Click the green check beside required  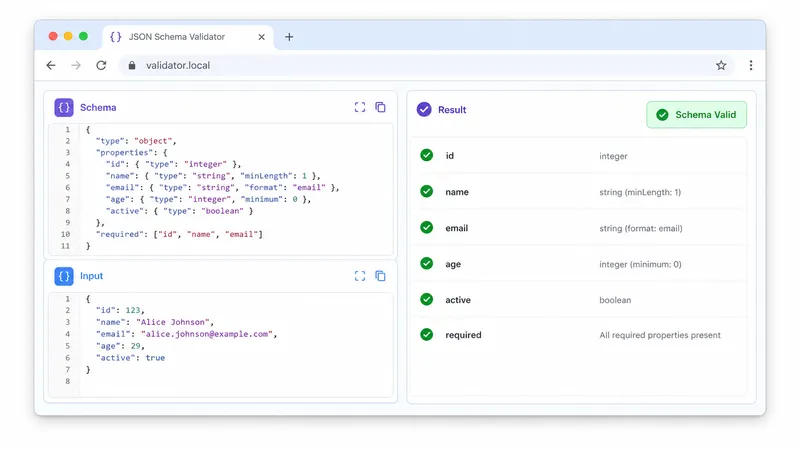(427, 335)
